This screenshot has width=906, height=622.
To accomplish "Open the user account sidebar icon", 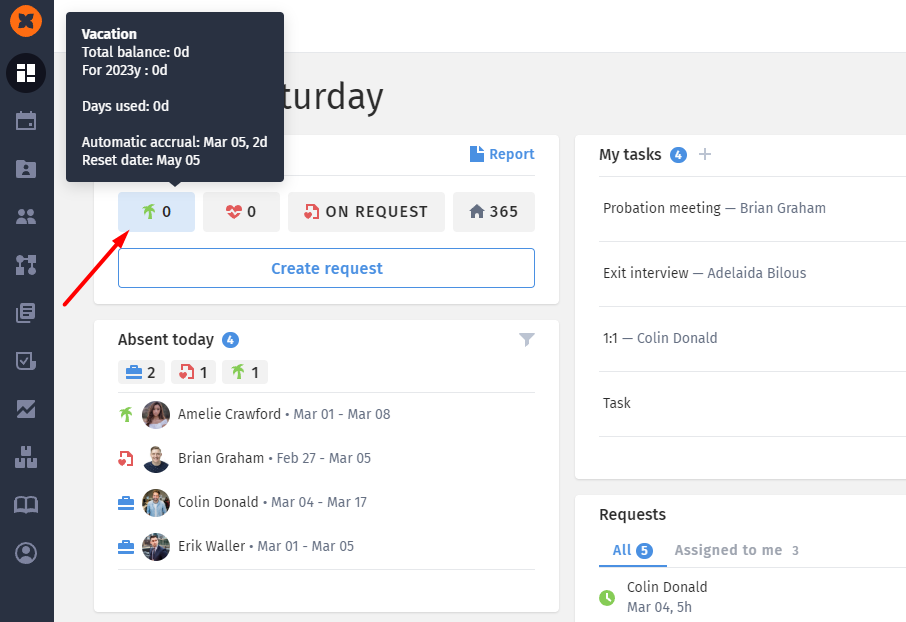I will tap(26, 553).
